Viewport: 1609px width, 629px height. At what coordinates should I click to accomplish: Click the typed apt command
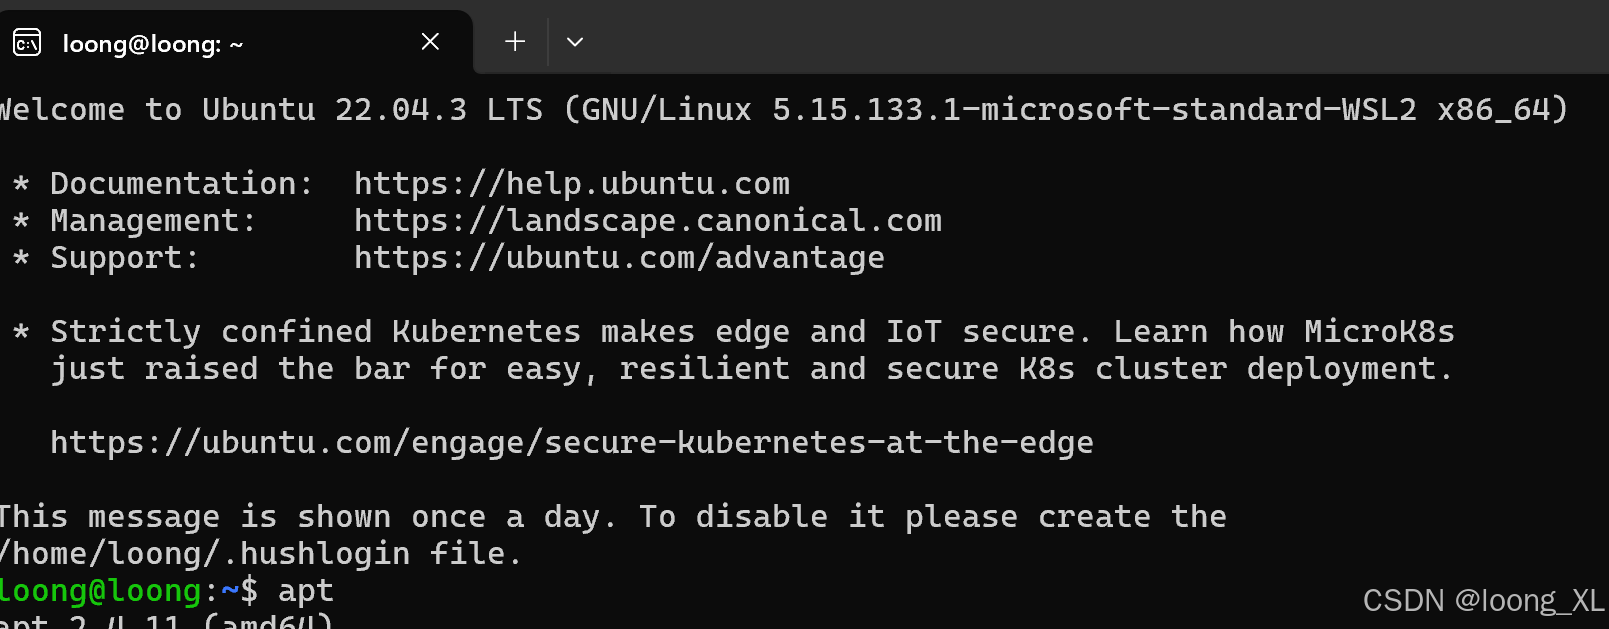click(305, 591)
